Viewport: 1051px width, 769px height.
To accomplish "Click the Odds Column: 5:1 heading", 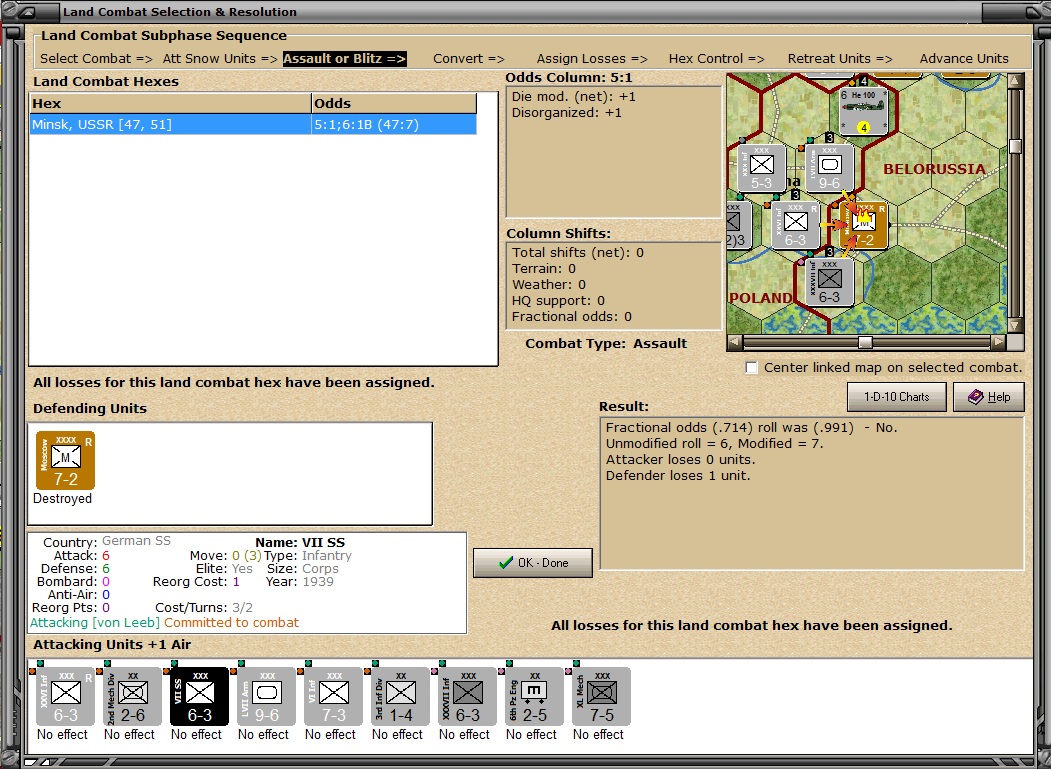I will [569, 78].
